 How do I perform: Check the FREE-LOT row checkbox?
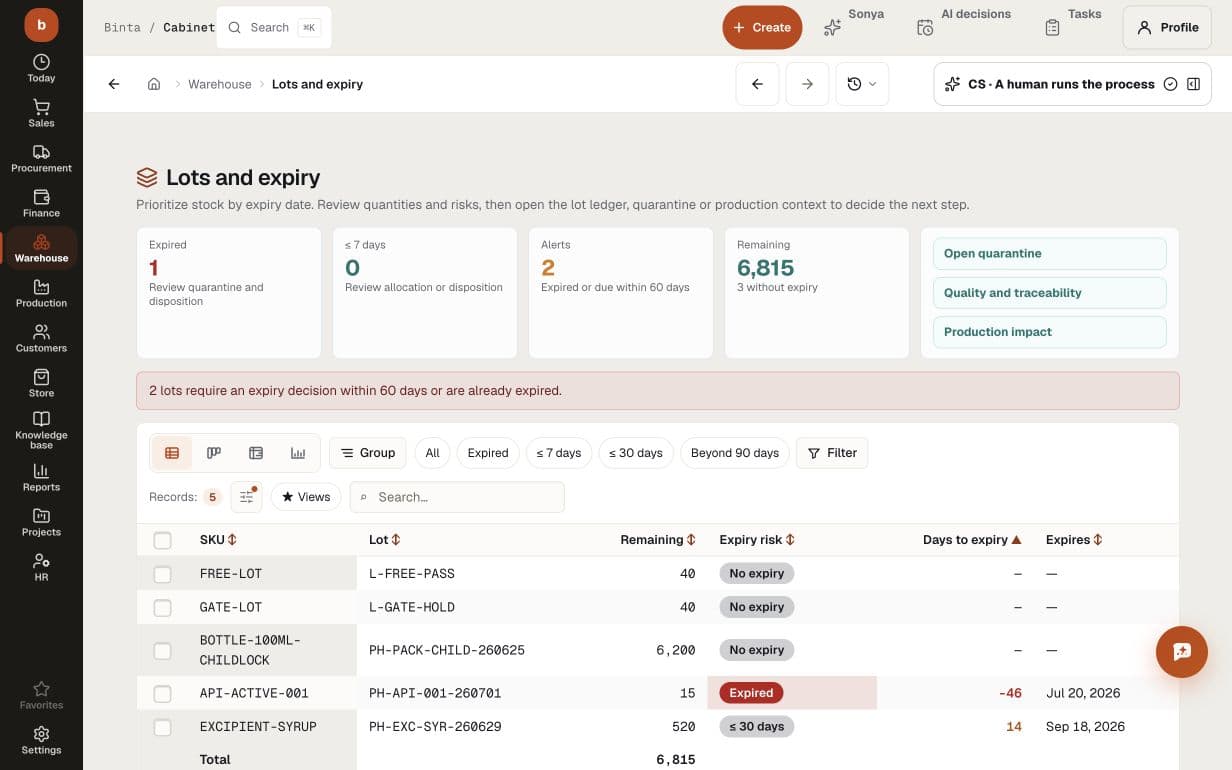(162, 574)
